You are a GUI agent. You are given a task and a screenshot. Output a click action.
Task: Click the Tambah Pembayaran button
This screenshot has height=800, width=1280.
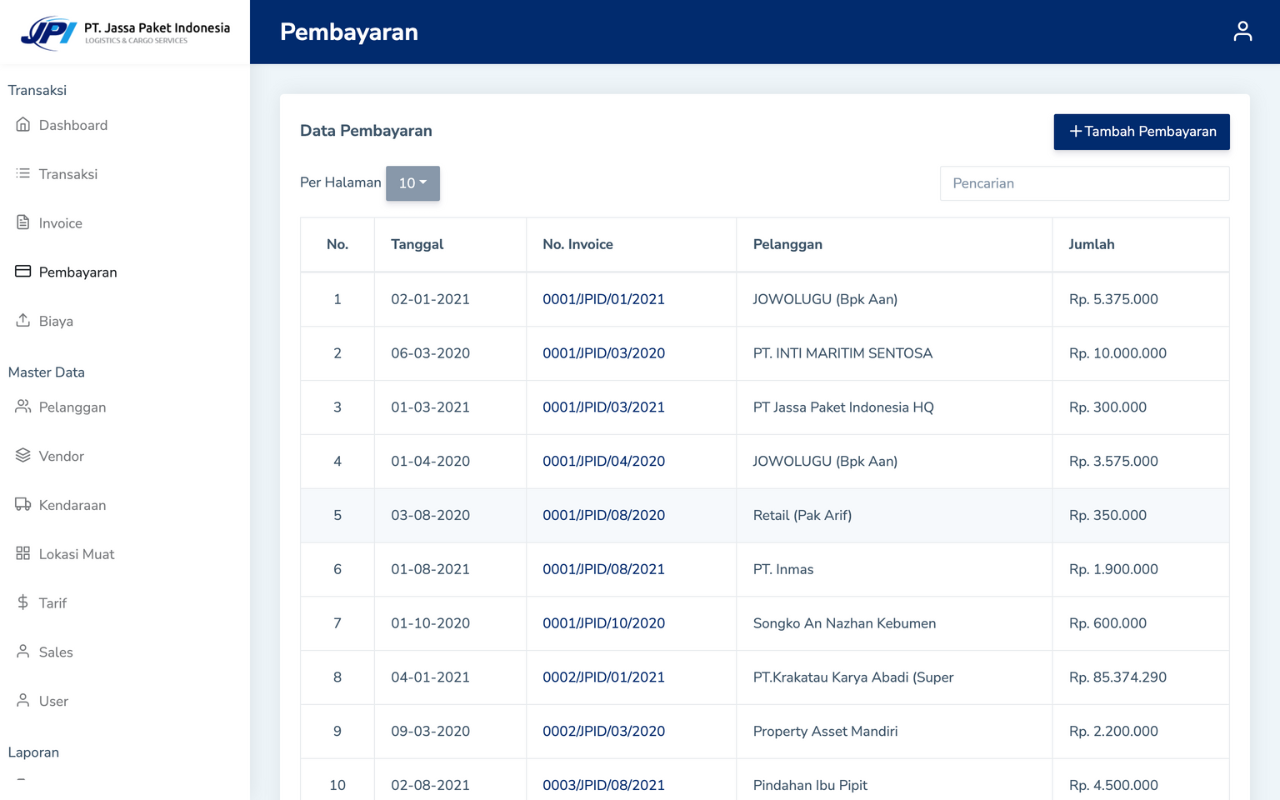pos(1141,131)
